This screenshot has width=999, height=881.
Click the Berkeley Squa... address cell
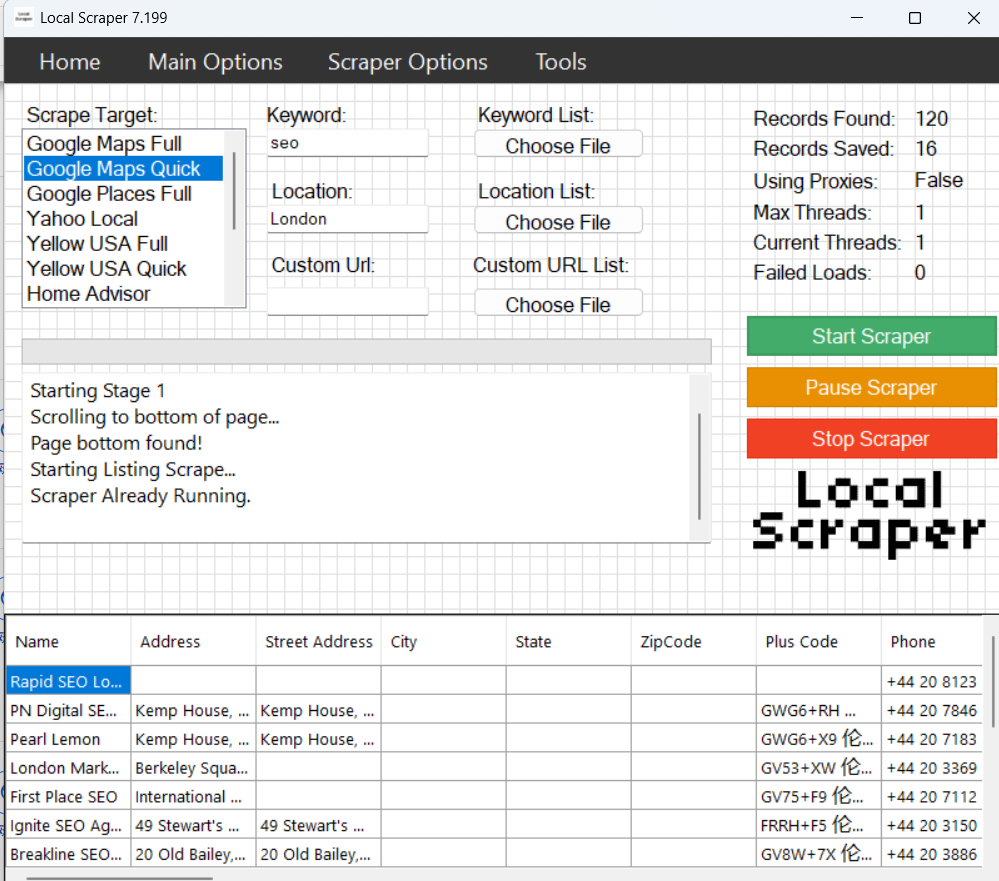point(193,767)
